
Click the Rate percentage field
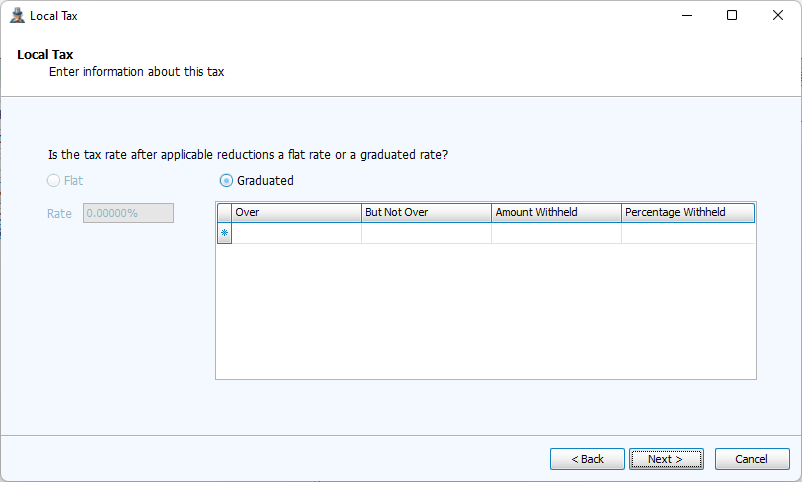pyautogui.click(x=128, y=213)
